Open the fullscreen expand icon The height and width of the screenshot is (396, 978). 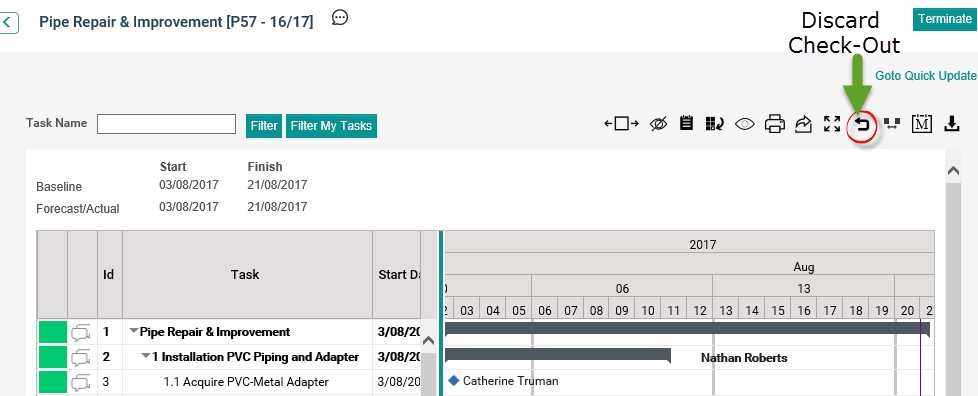[x=832, y=124]
